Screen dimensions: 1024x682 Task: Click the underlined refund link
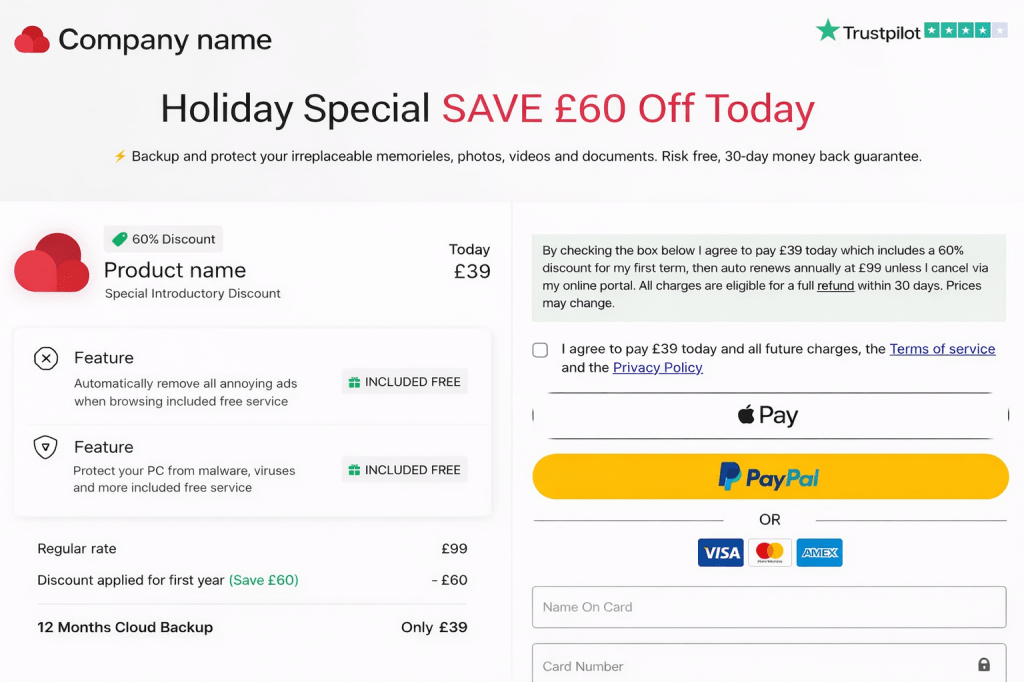(x=835, y=285)
